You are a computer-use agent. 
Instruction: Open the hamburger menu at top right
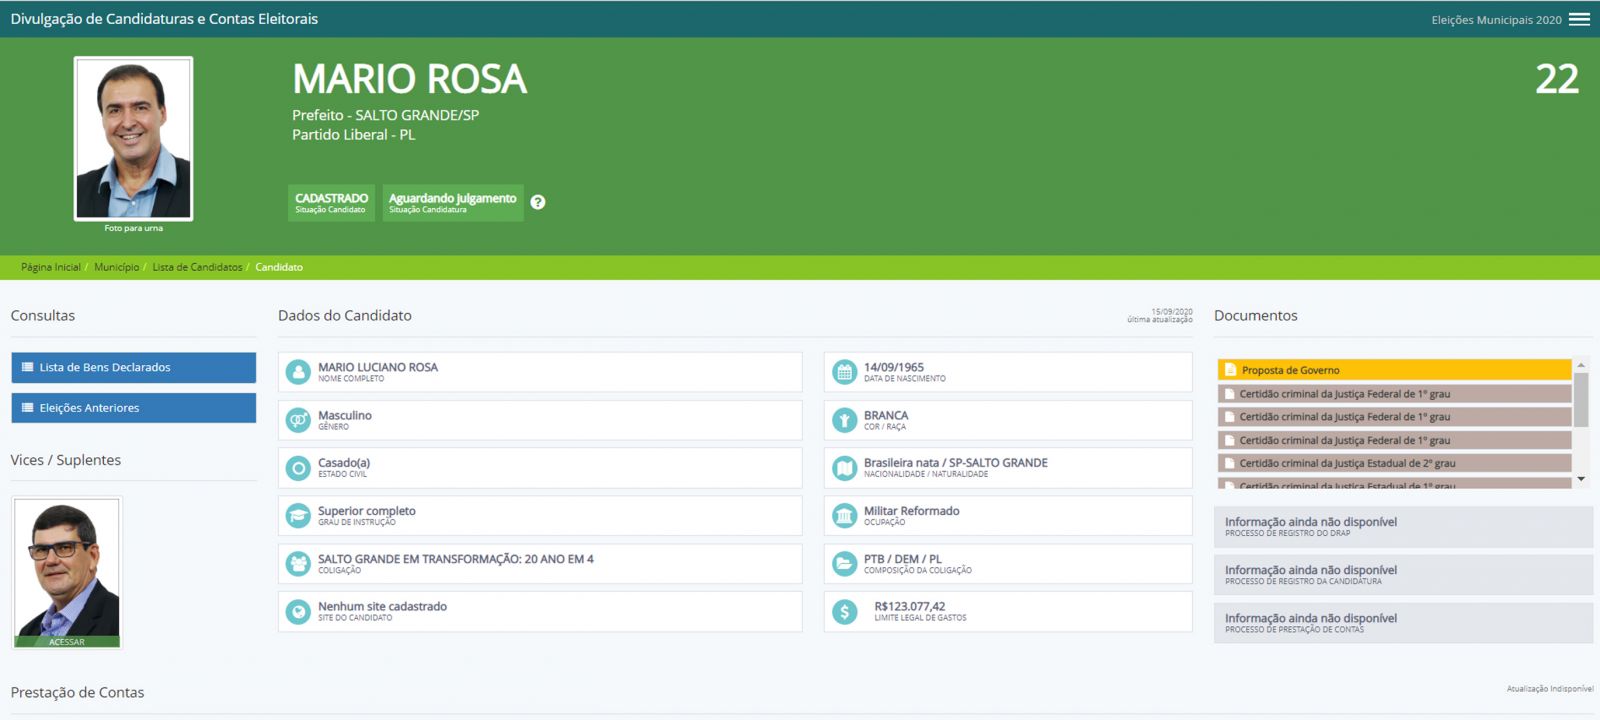(1579, 19)
